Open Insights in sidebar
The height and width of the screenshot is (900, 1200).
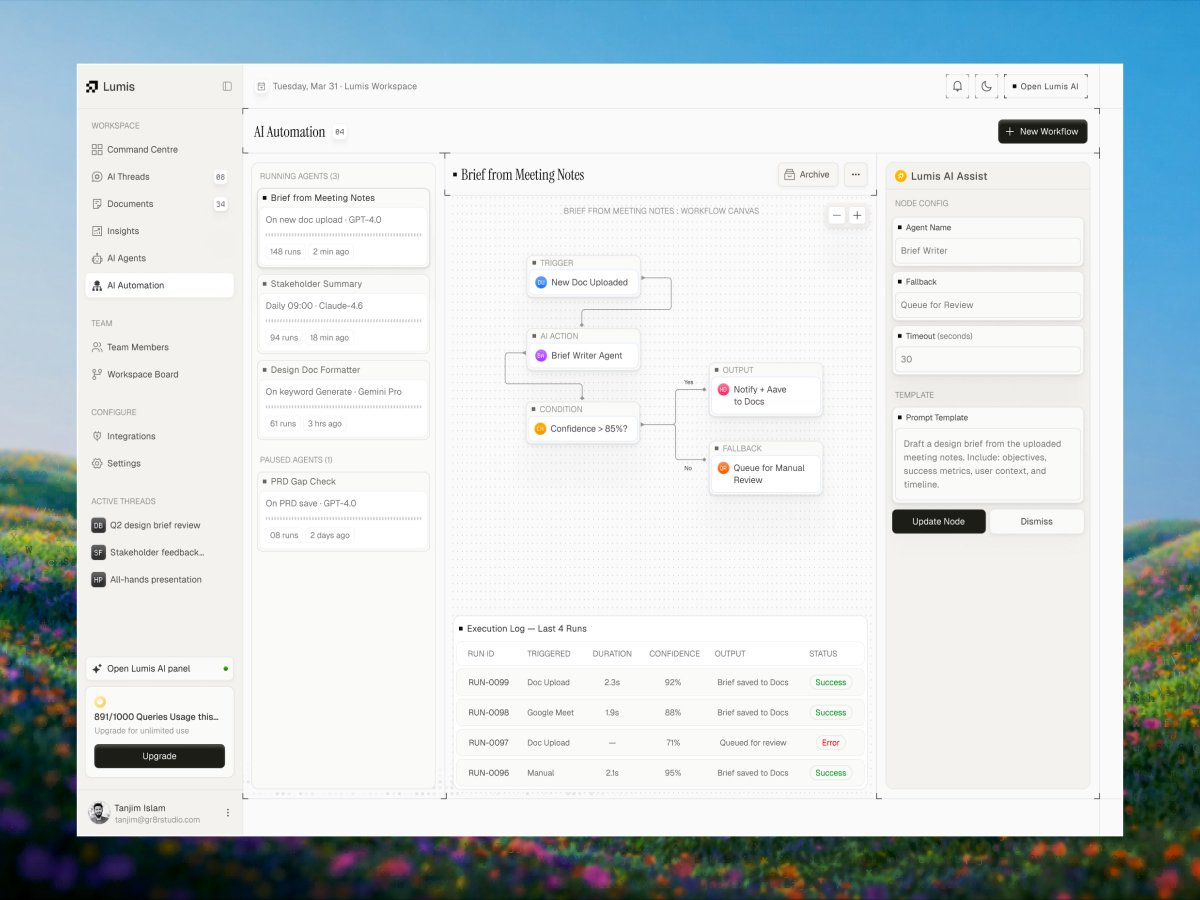pos(160,231)
